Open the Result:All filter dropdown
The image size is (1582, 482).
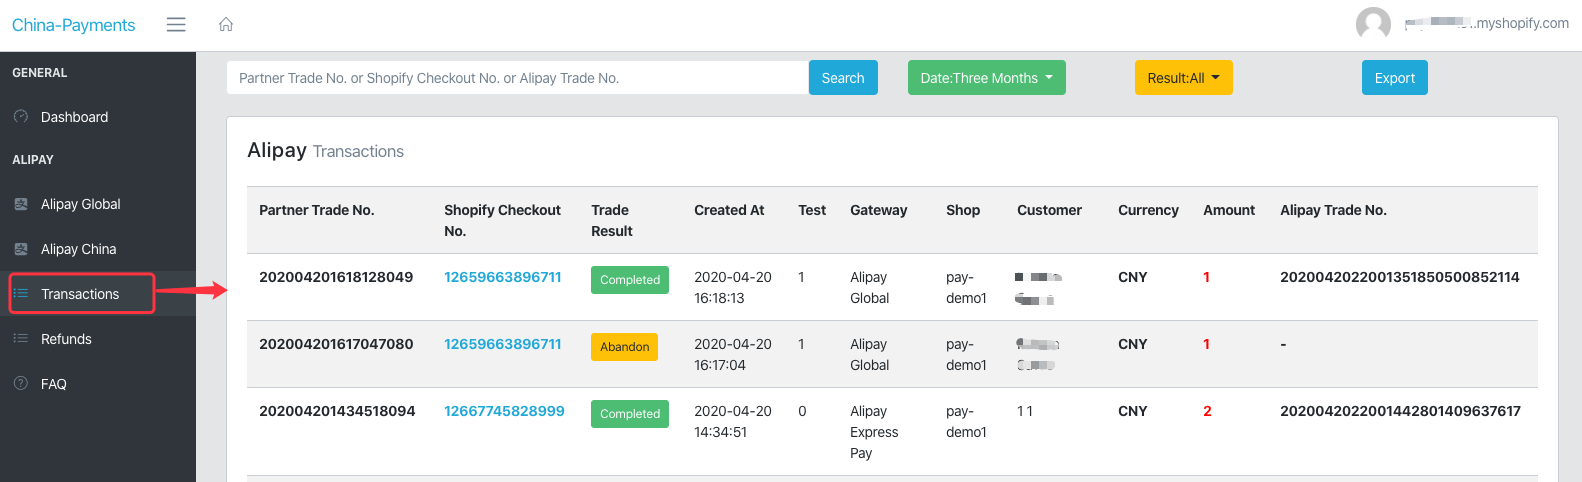click(1183, 78)
